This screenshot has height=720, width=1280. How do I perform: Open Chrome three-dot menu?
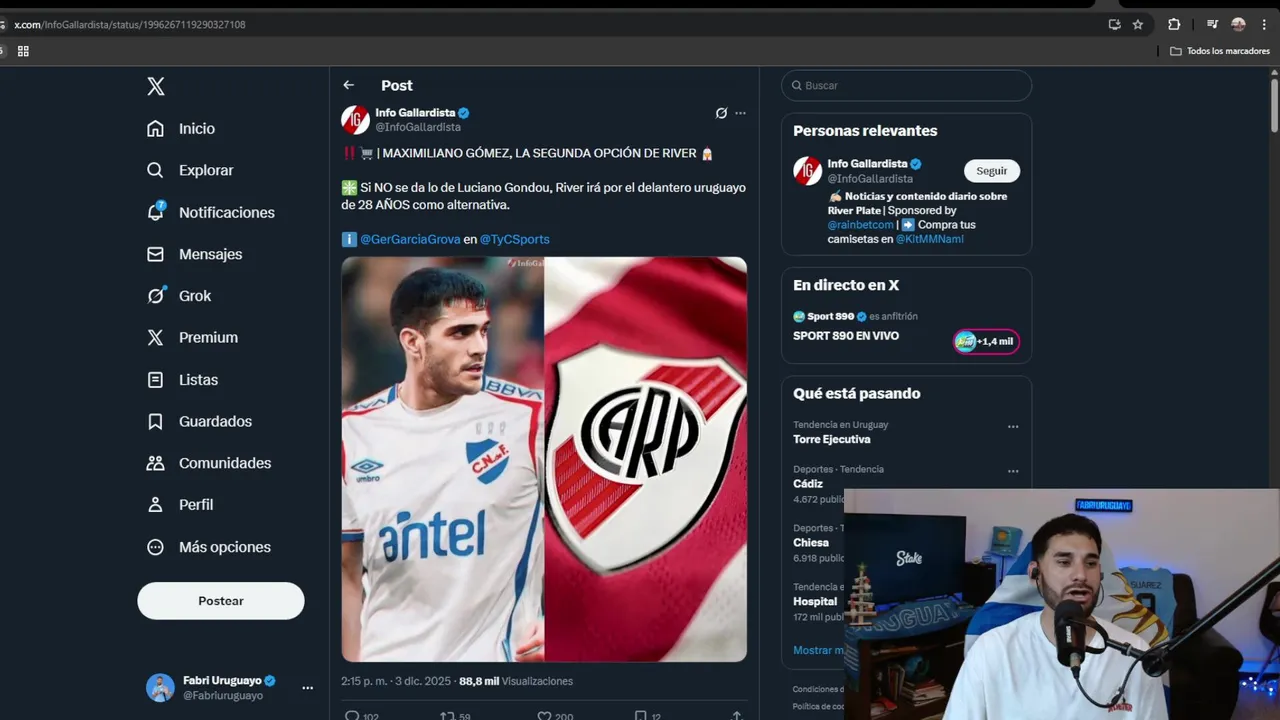pyautogui.click(x=1264, y=24)
